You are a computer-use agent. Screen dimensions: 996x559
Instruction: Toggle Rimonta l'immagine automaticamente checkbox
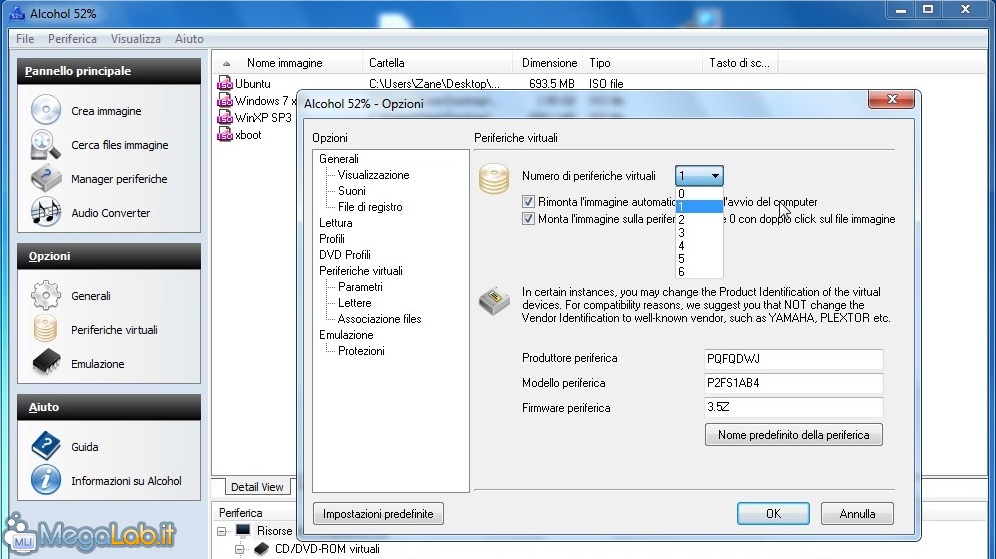528,201
